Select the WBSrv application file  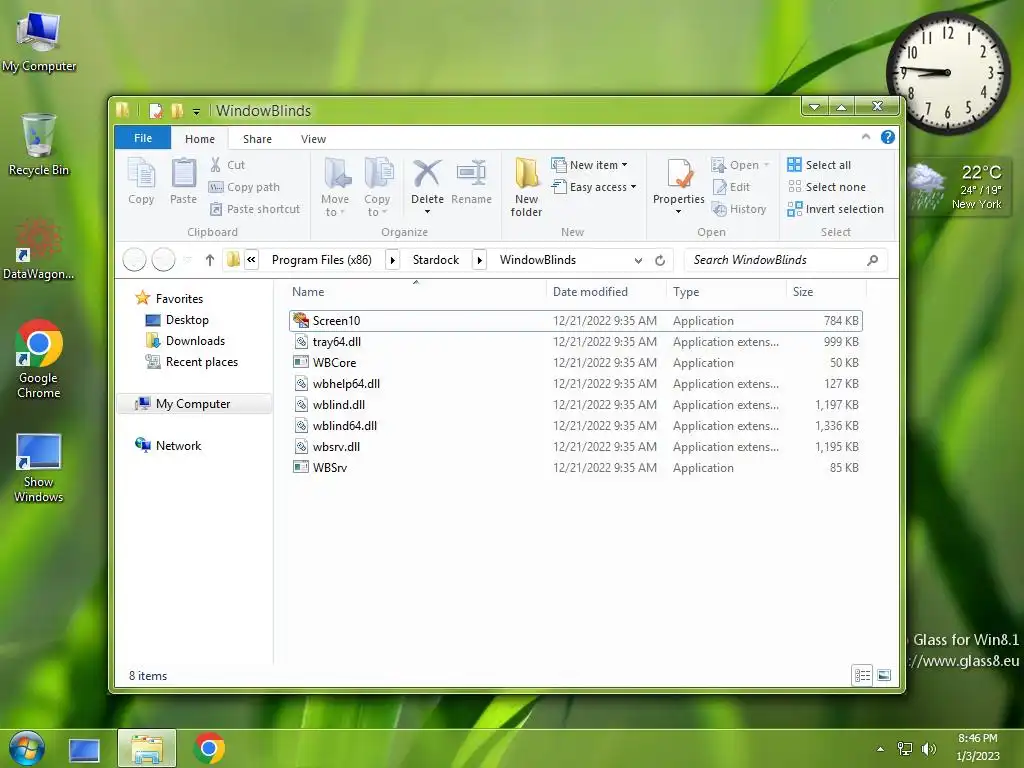575,468
